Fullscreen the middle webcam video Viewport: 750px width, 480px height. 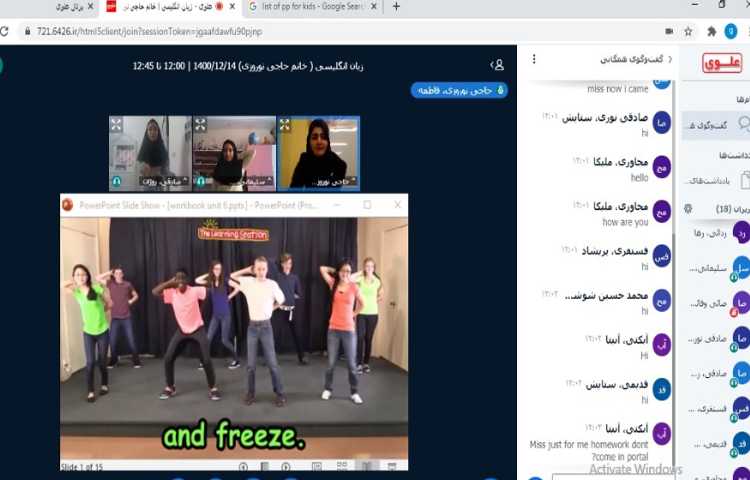(201, 124)
